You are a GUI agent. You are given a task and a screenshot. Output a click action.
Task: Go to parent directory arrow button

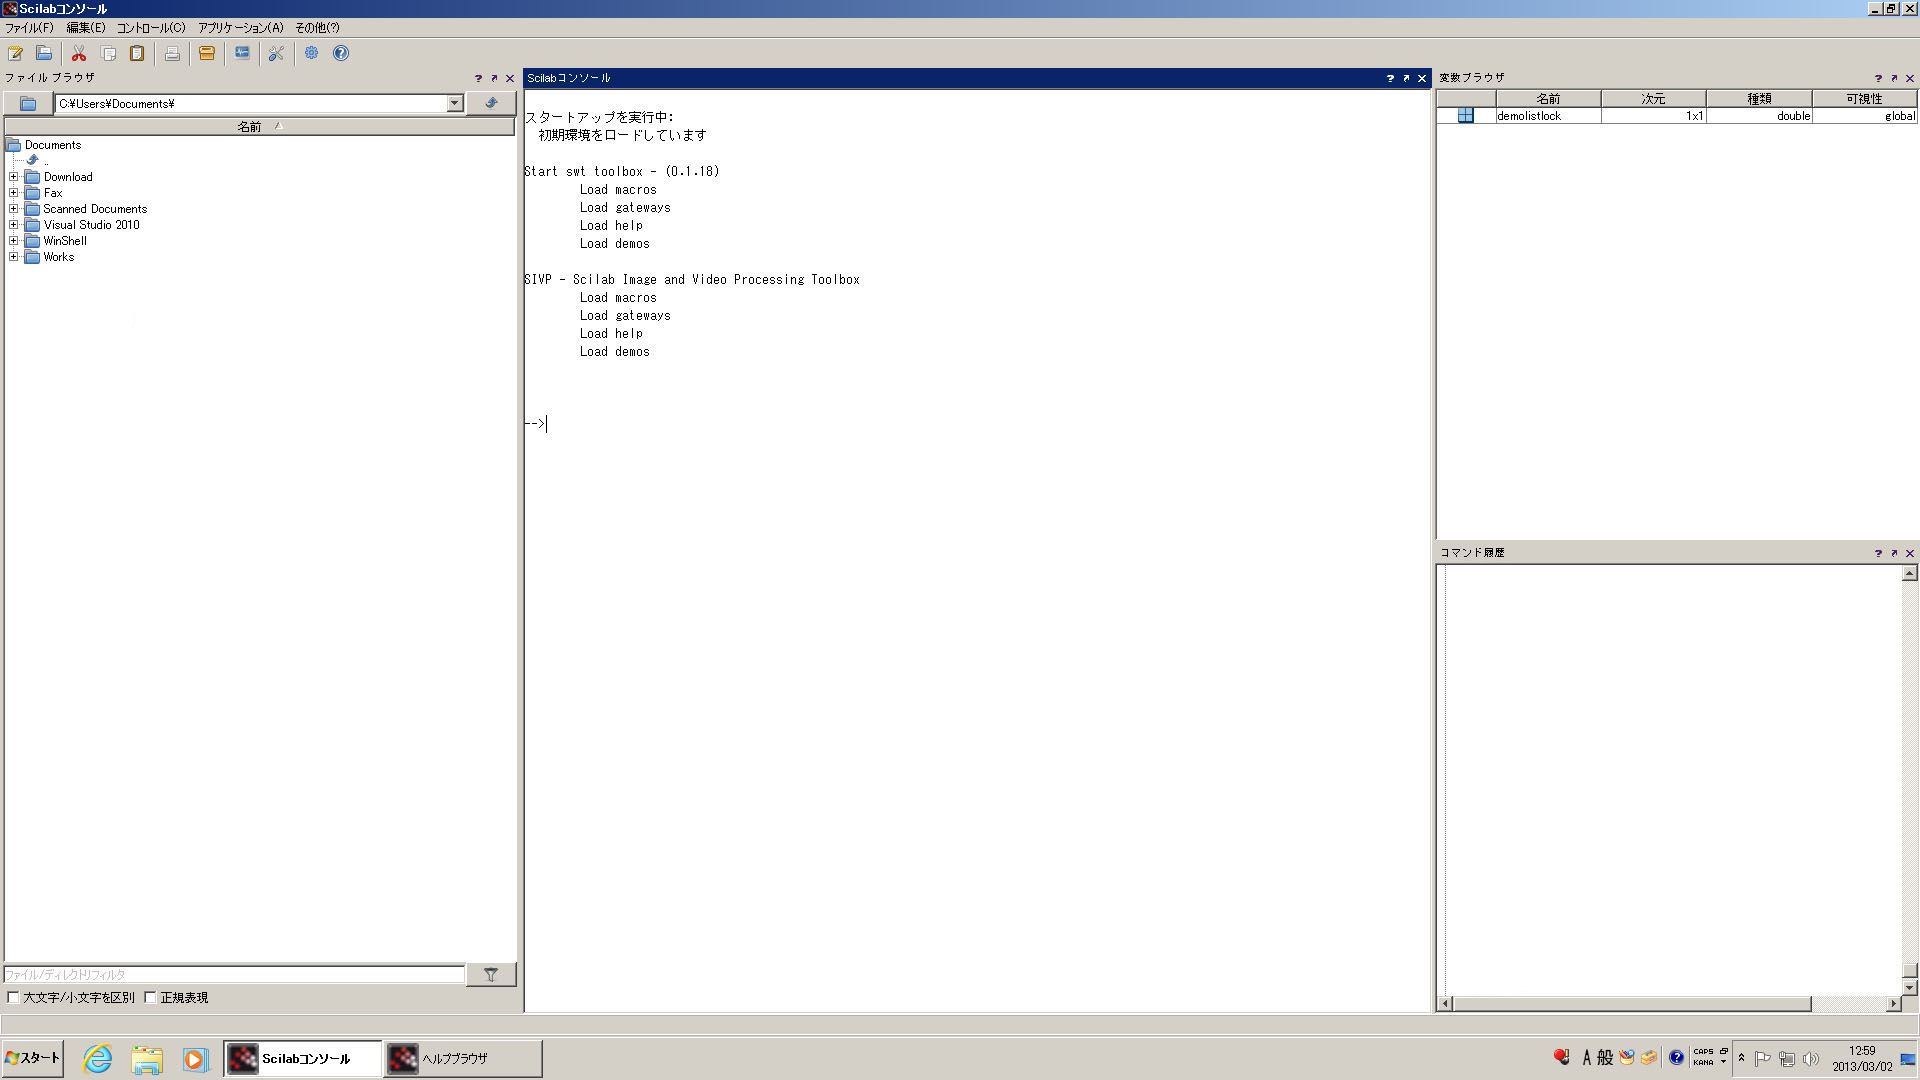click(x=491, y=103)
